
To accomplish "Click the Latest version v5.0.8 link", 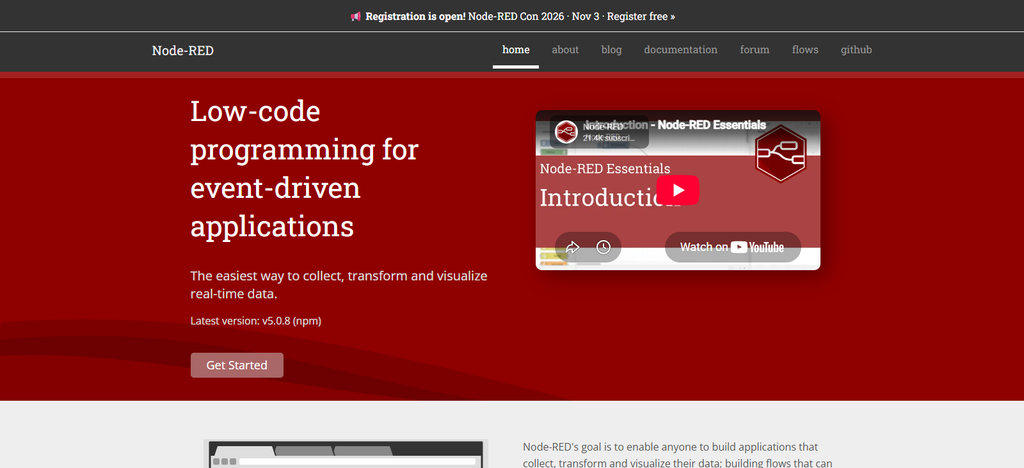I will coord(256,320).
